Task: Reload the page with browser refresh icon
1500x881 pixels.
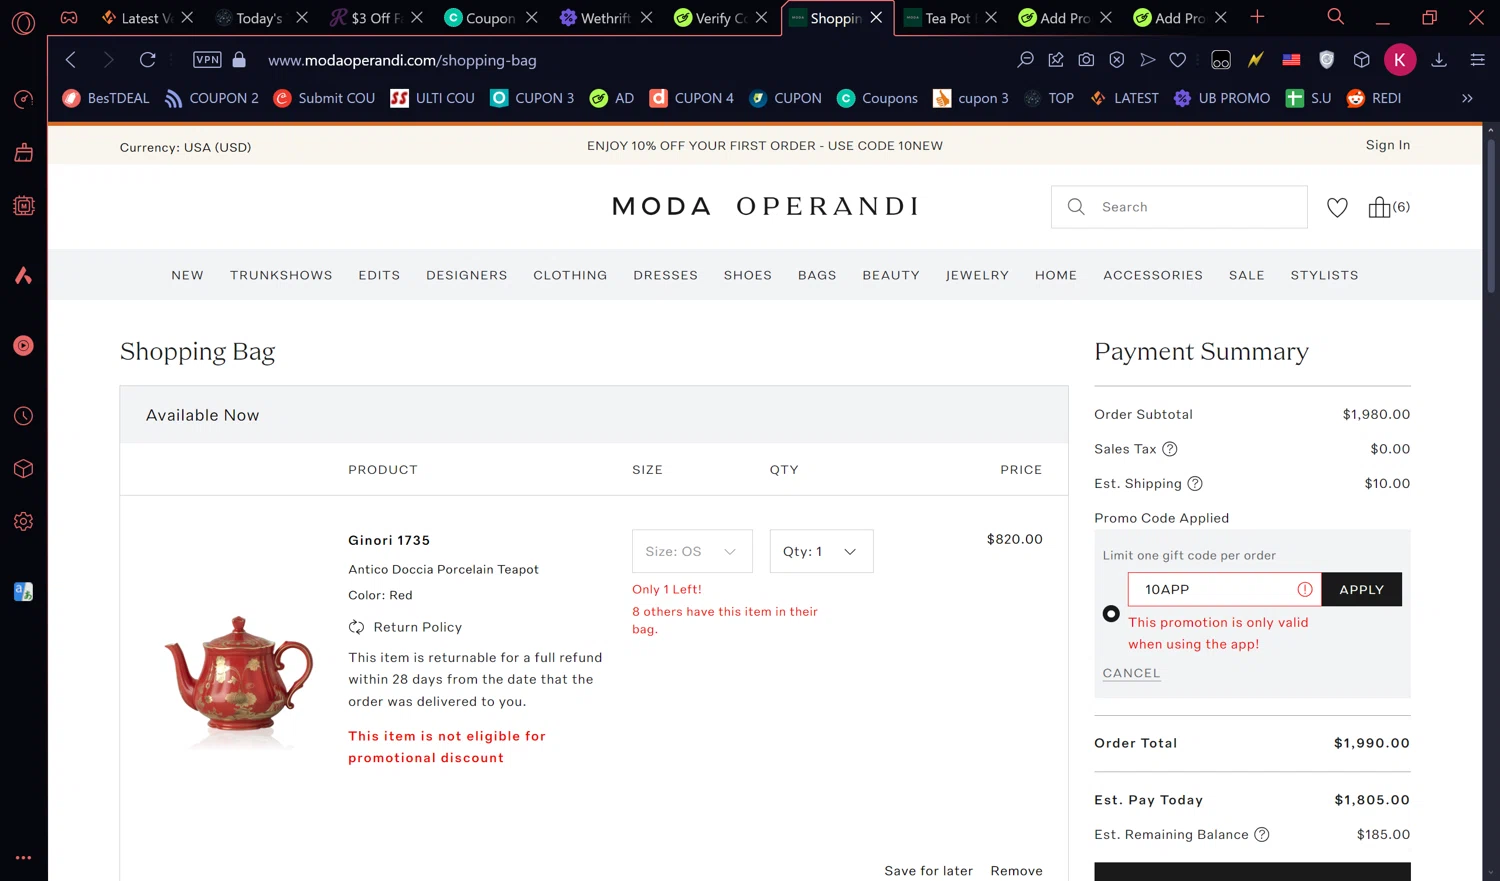Action: [x=147, y=60]
